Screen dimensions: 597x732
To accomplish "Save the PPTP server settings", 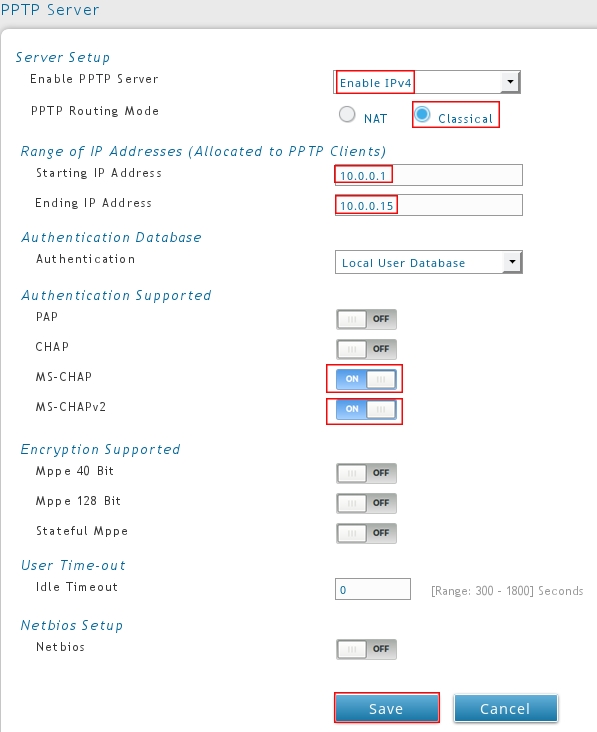I will [386, 708].
